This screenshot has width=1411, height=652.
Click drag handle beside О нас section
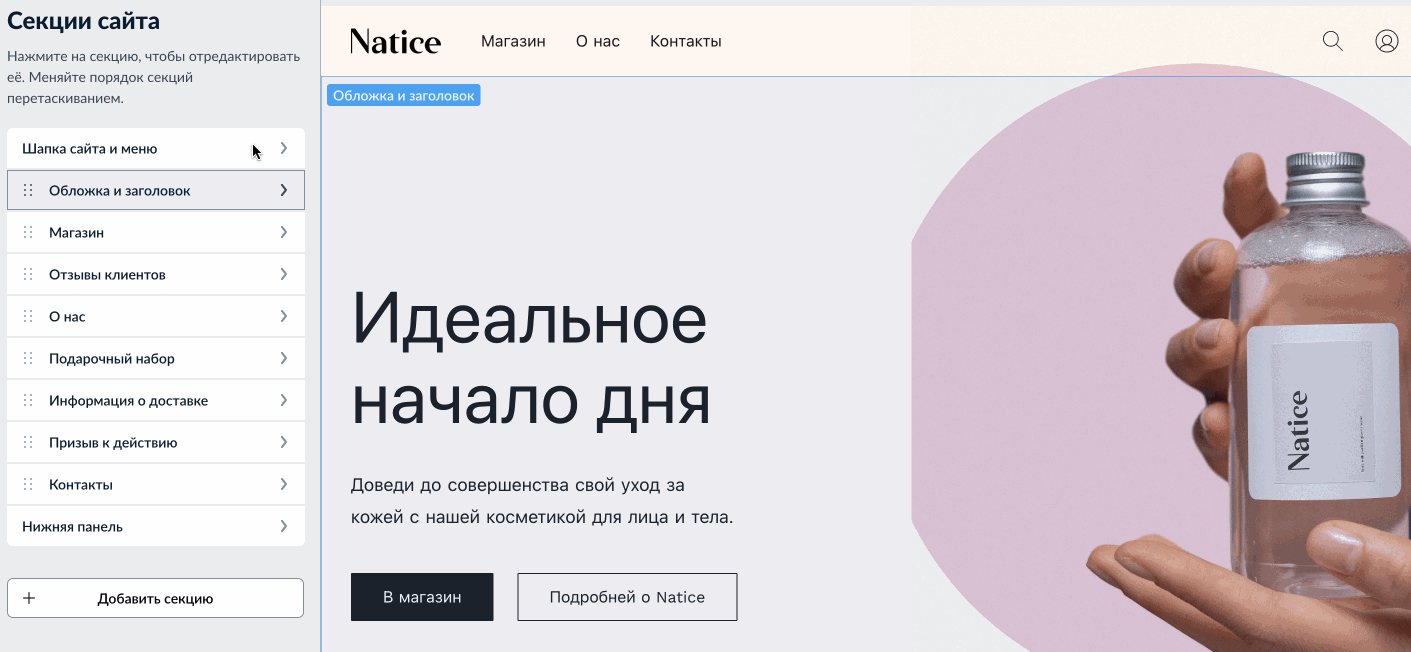[x=28, y=316]
